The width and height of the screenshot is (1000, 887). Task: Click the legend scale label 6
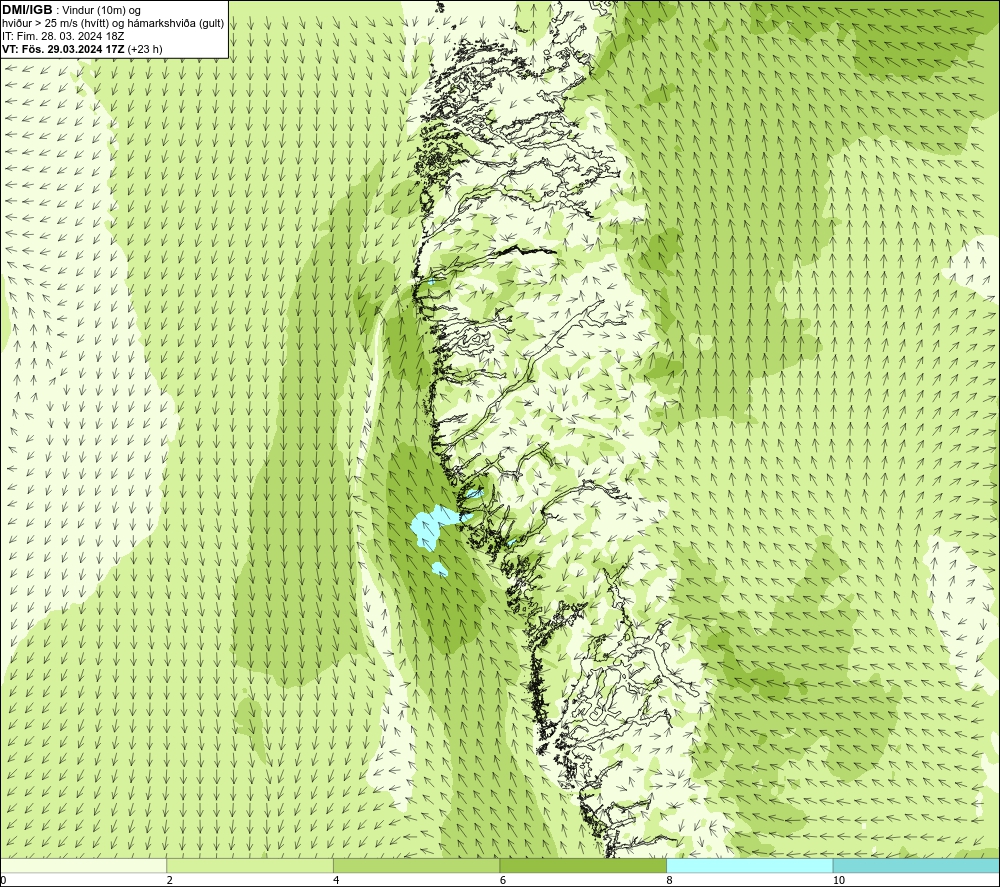pyautogui.click(x=503, y=881)
